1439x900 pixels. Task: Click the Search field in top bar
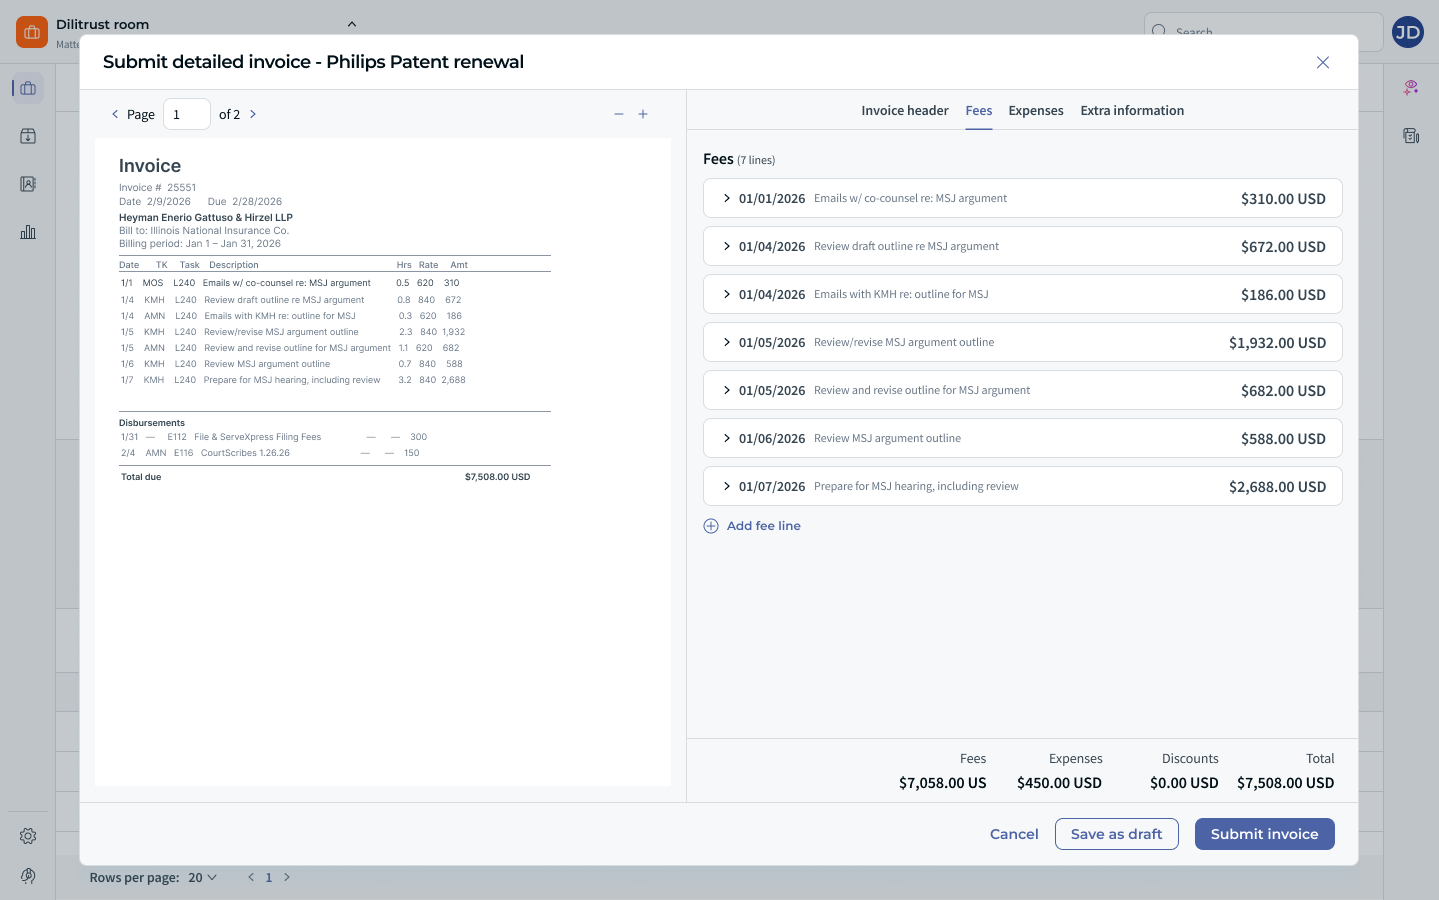coord(1264,32)
